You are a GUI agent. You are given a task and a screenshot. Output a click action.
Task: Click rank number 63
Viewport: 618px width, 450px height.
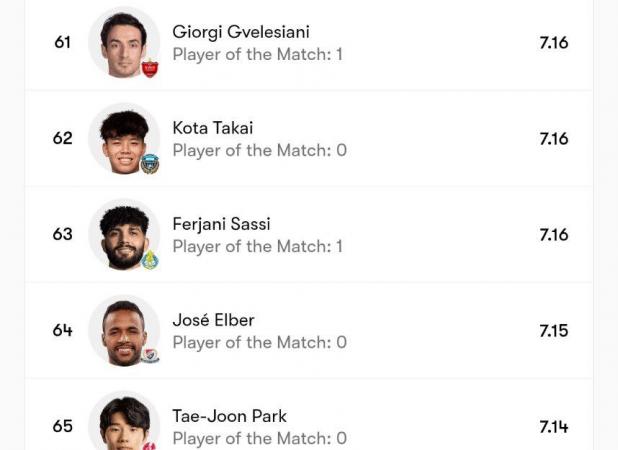tap(62, 234)
